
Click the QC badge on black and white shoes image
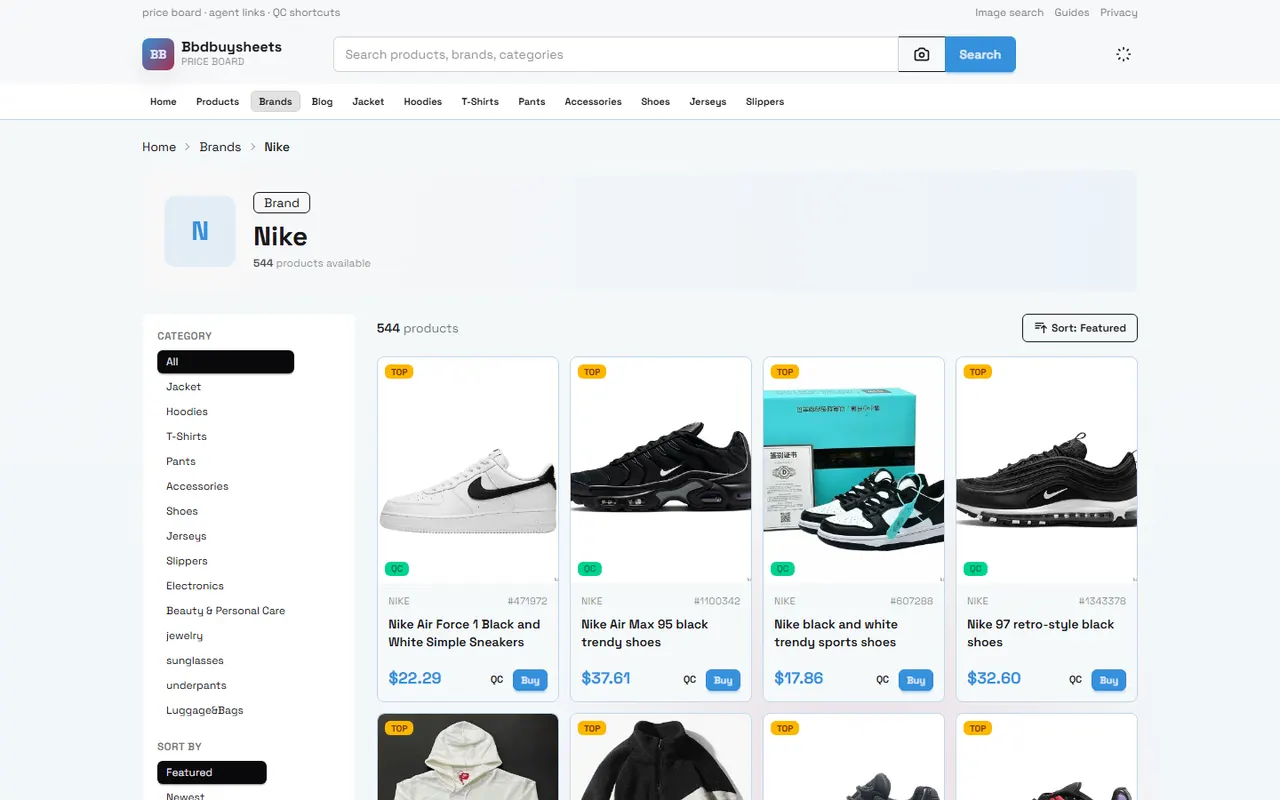783,569
